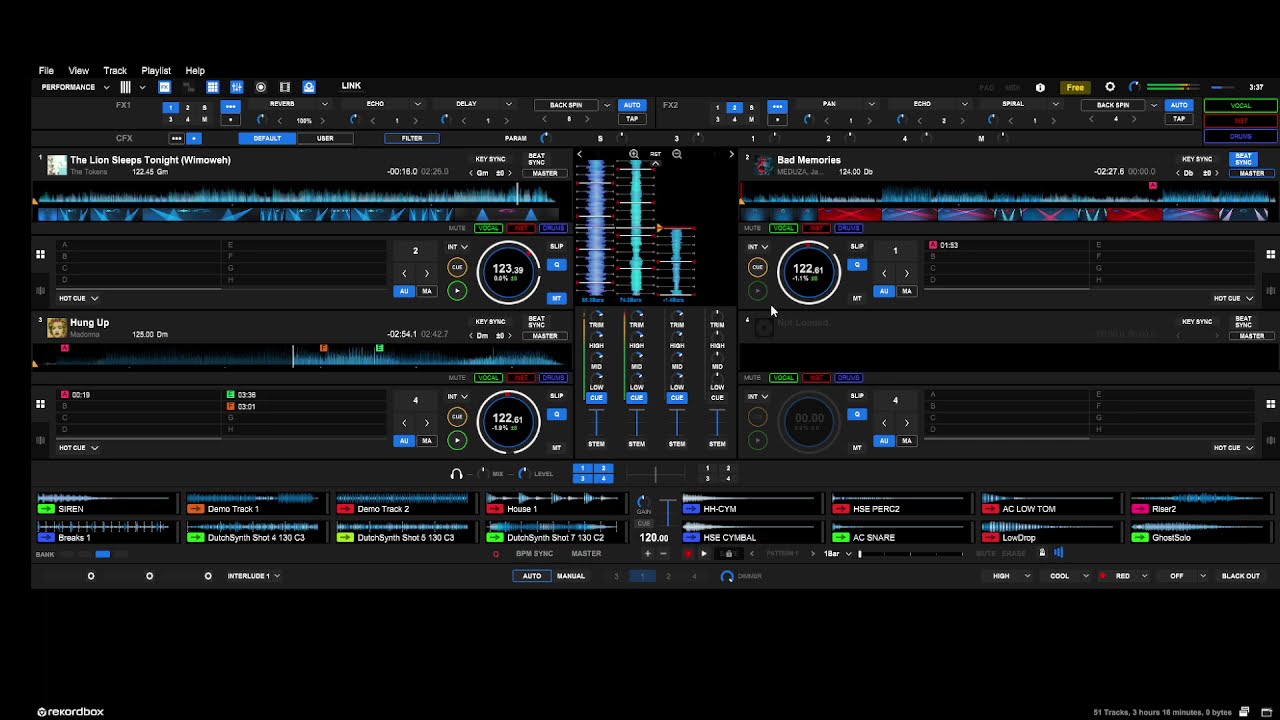Play the SIREN sampler slot
The width and height of the screenshot is (1280, 720).
click(x=44, y=509)
